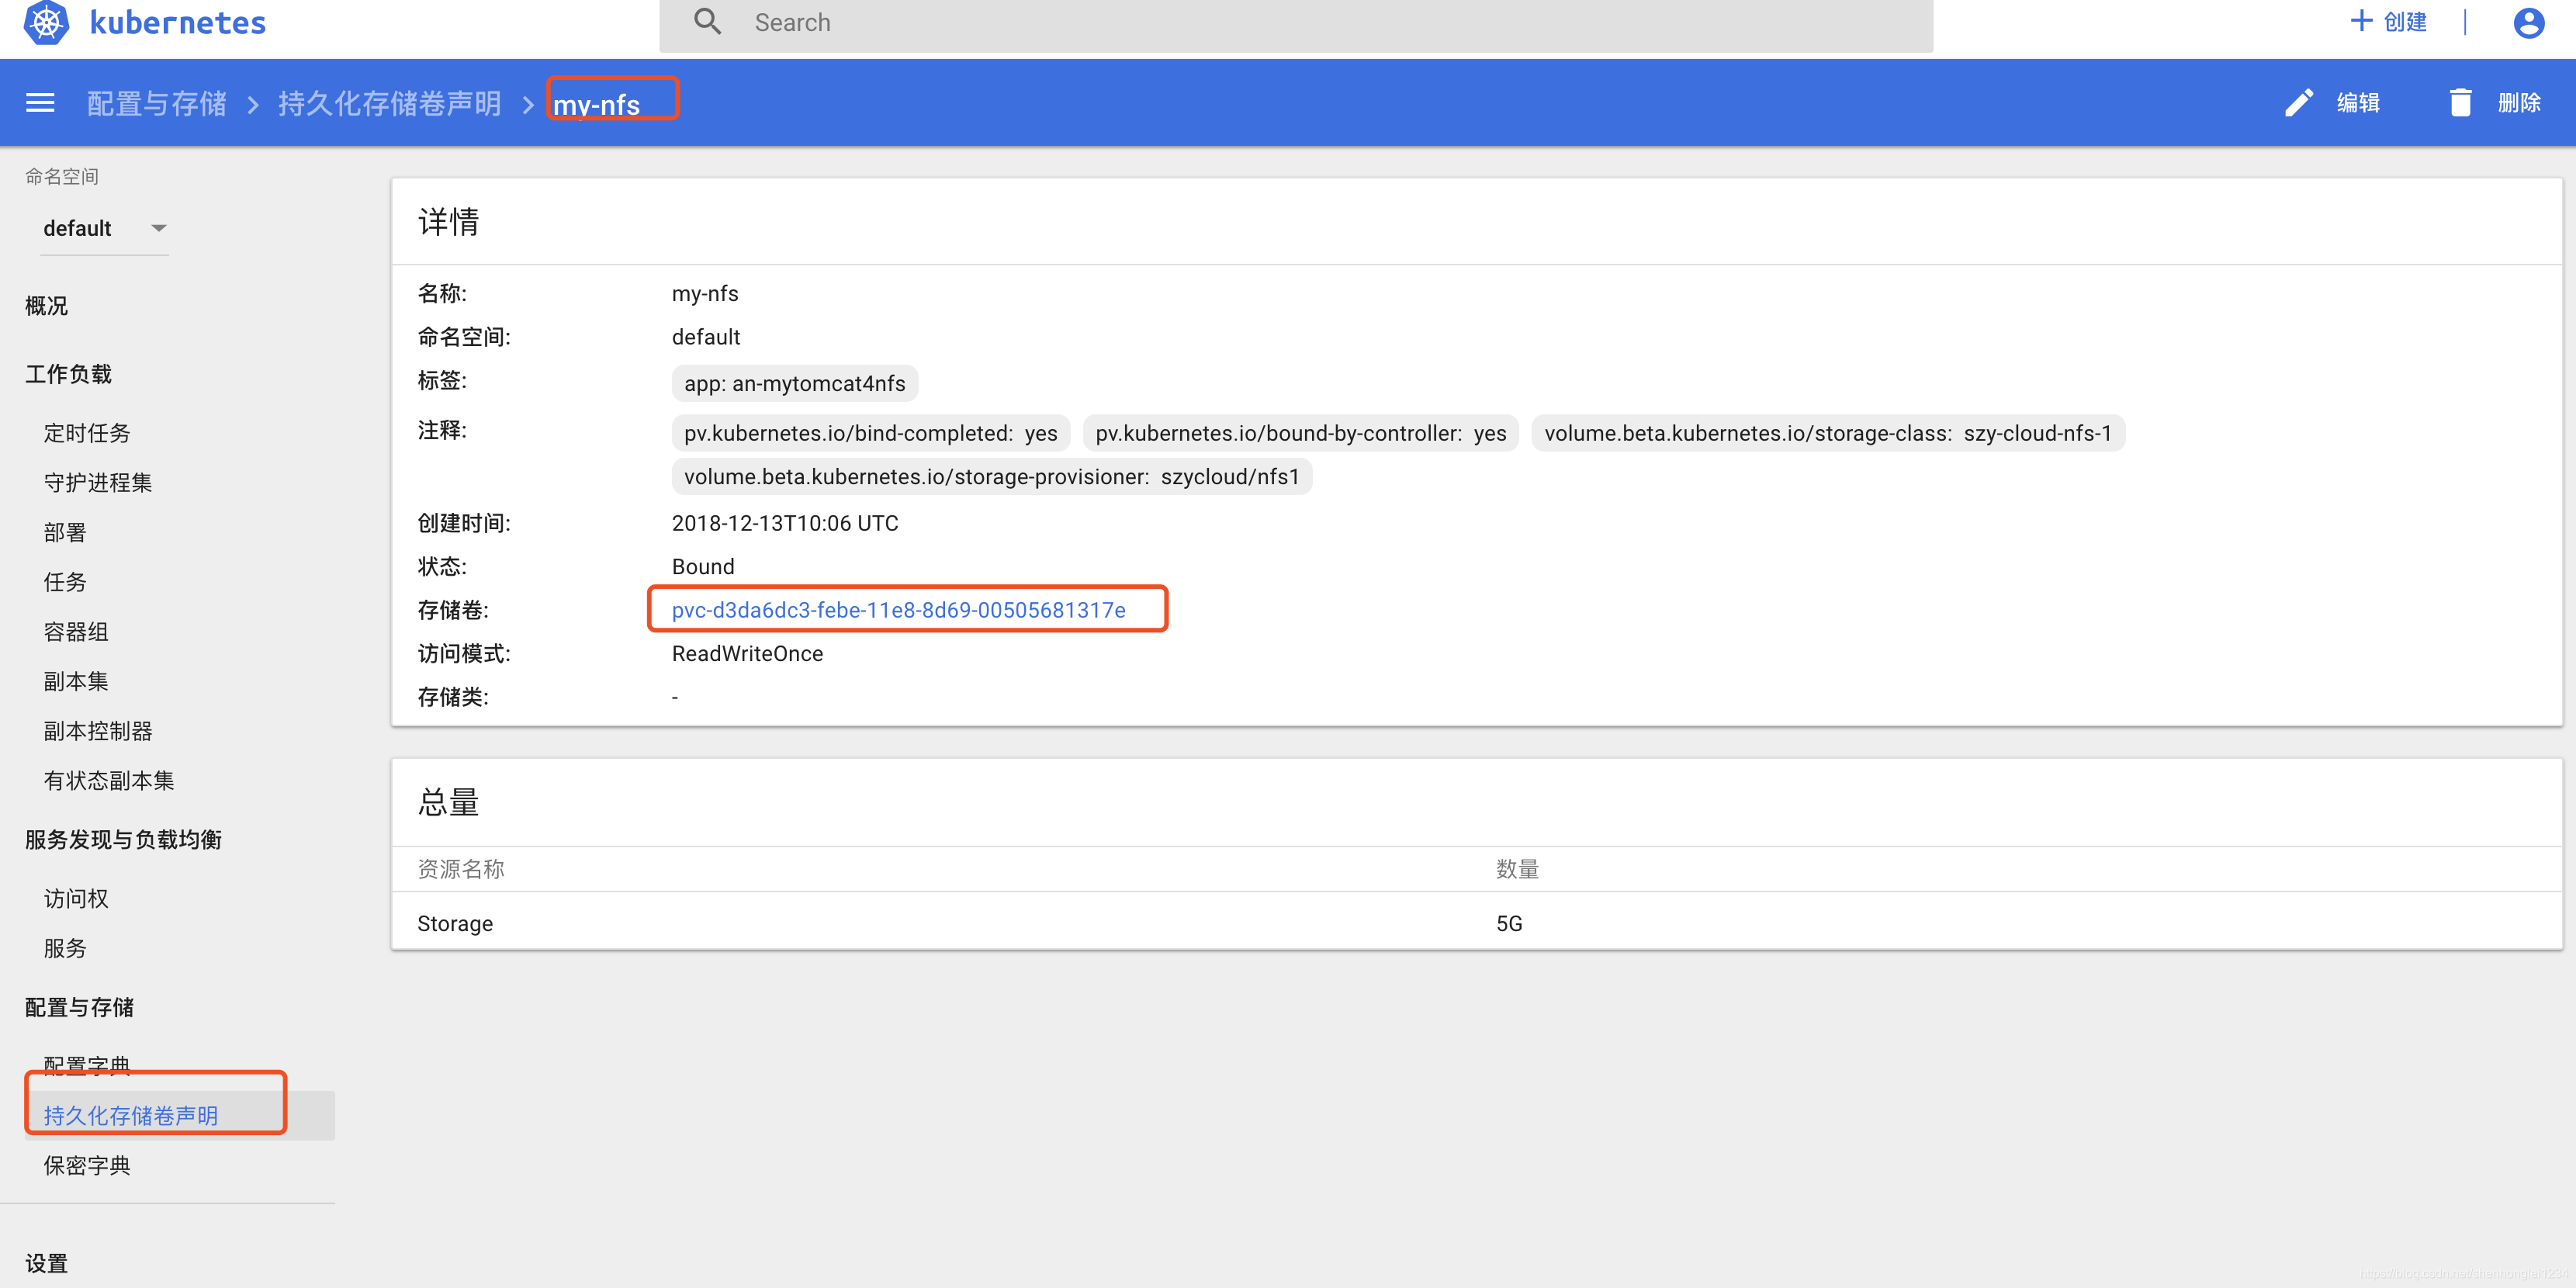Navigate to 有状态副本集 in sidebar
The width and height of the screenshot is (2576, 1288).
pyautogui.click(x=109, y=780)
